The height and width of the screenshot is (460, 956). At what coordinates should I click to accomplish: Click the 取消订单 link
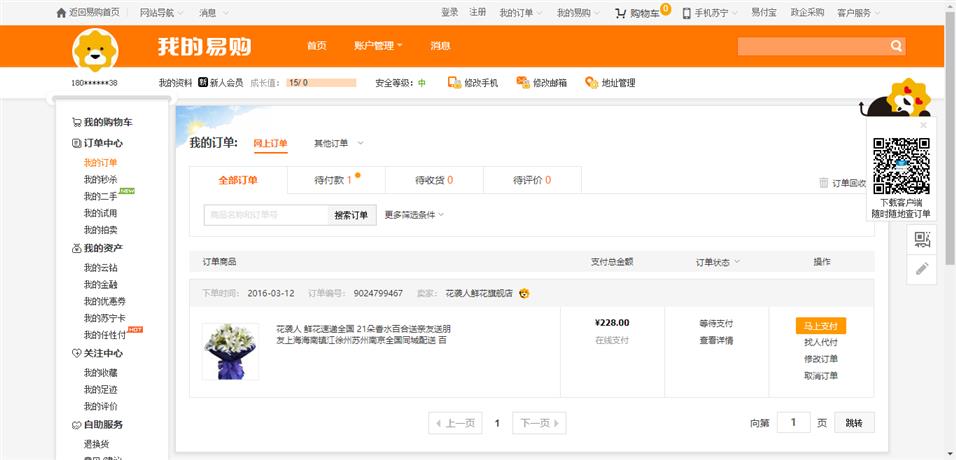(821, 376)
